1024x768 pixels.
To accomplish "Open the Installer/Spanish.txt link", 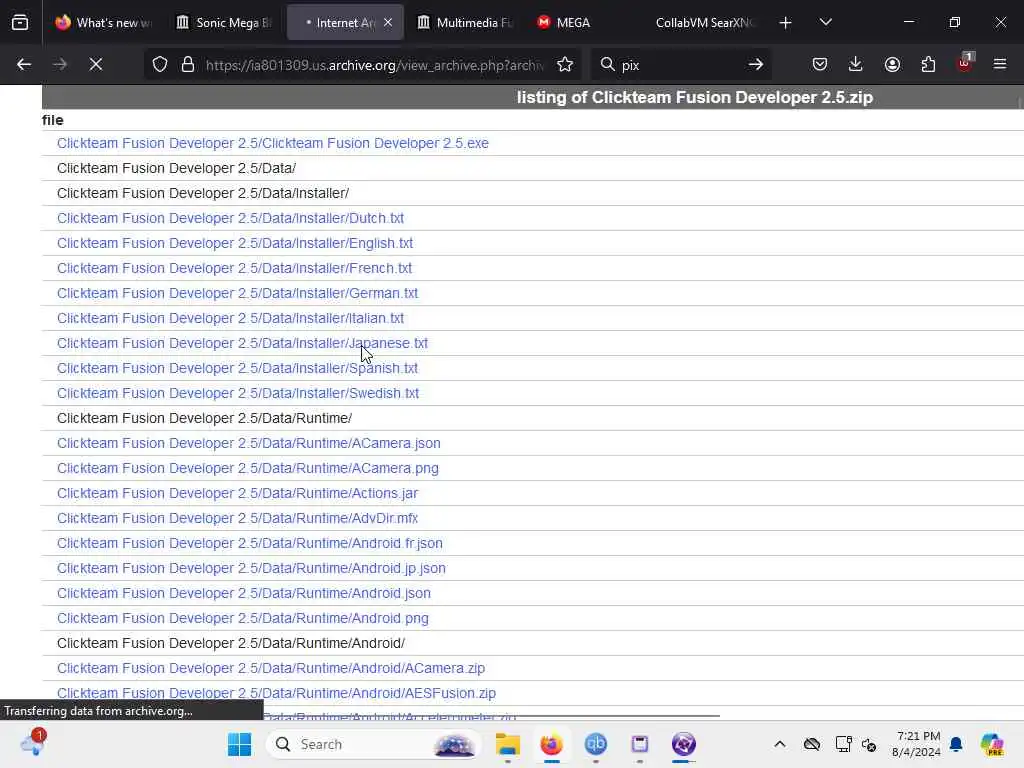I will pyautogui.click(x=237, y=368).
